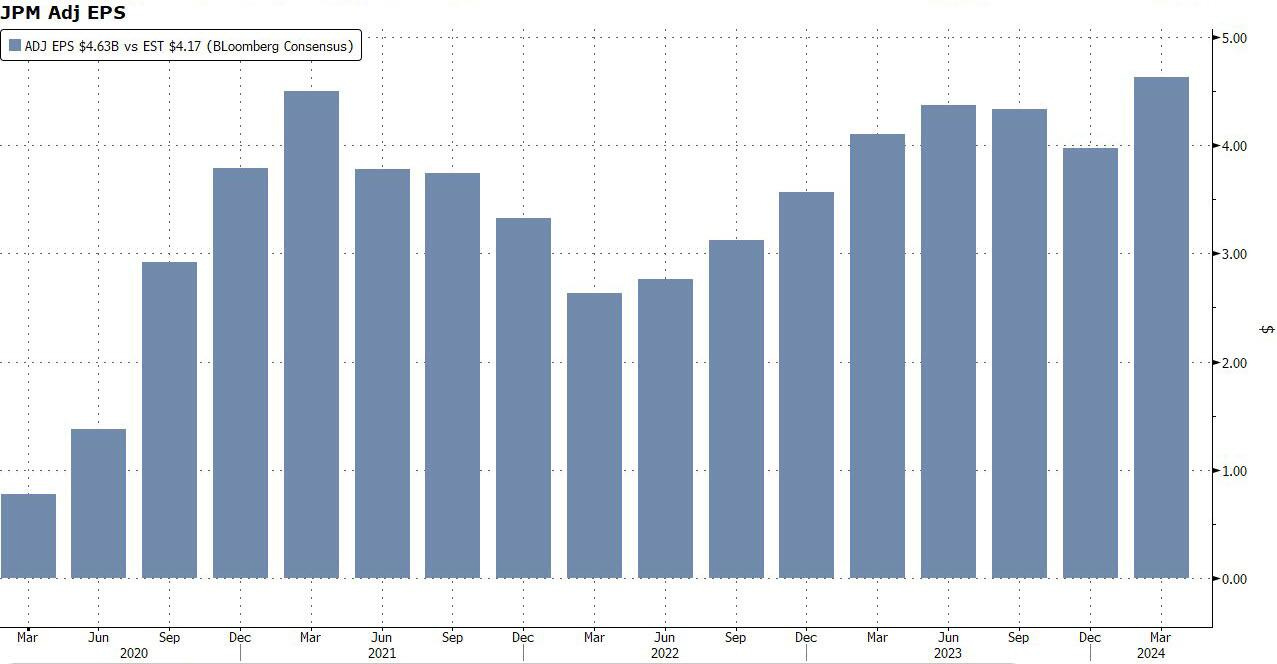This screenshot has width=1277, height=664.
Task: Click the dollar sign axis unit label
Action: tap(1267, 329)
